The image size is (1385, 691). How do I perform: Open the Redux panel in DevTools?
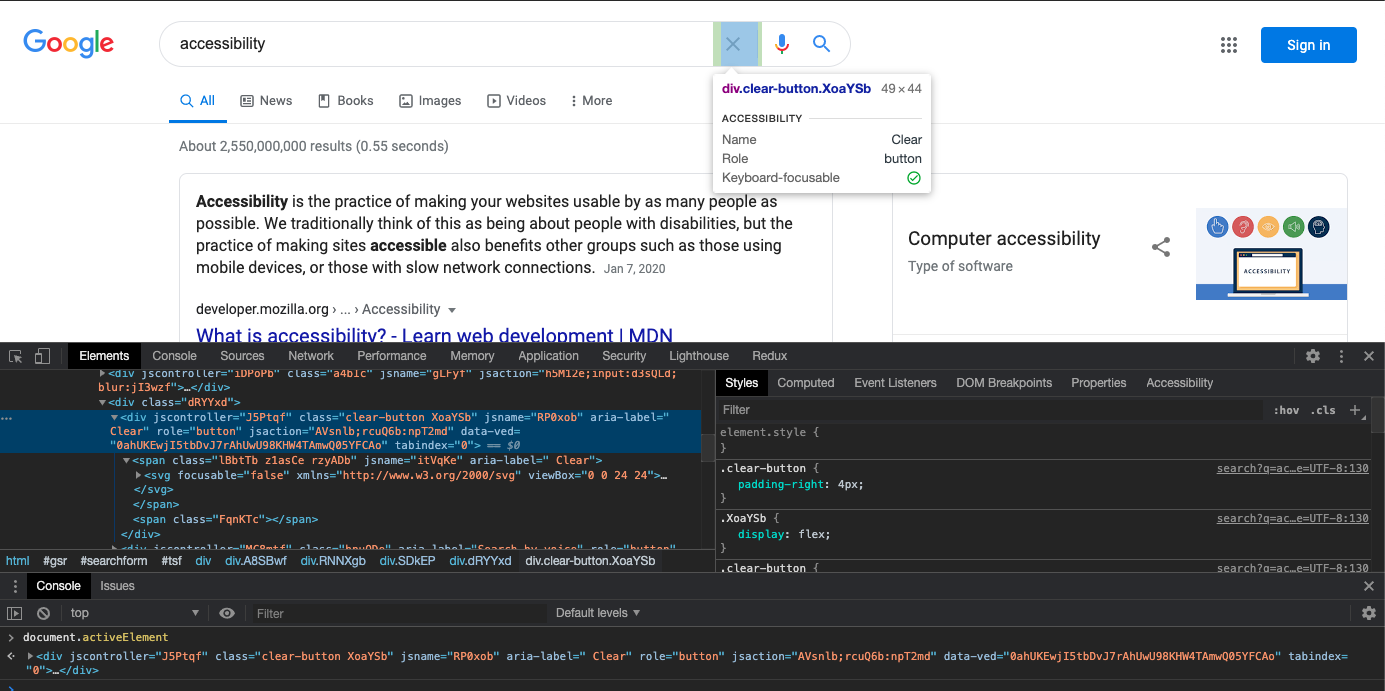(x=770, y=356)
